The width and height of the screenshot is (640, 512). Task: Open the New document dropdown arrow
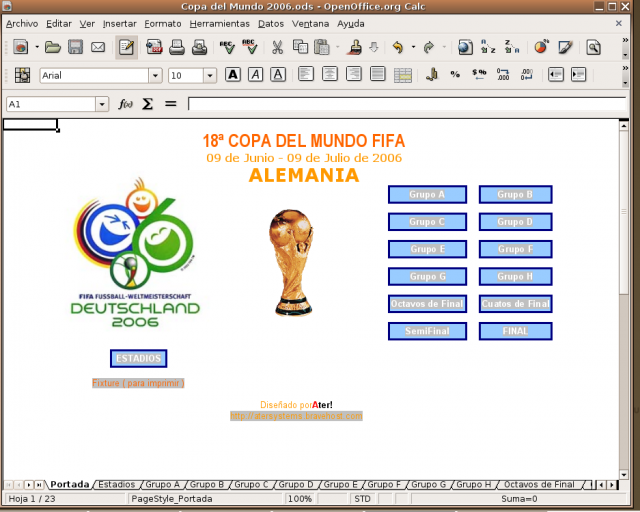[37, 47]
